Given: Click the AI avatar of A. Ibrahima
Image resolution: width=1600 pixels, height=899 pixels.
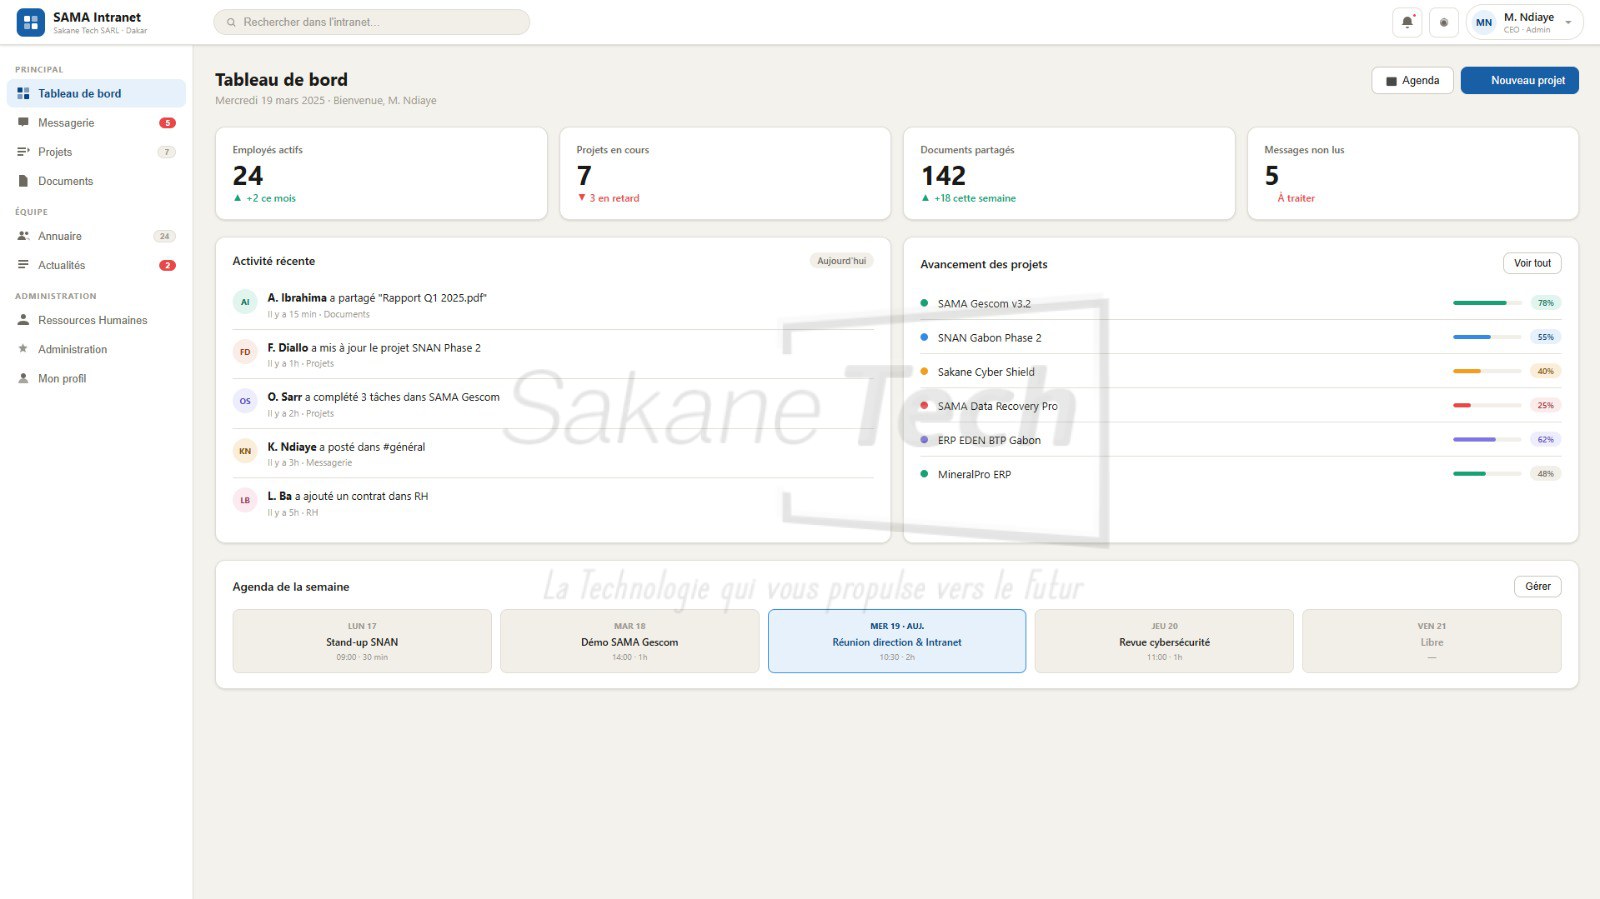Looking at the screenshot, I should coord(245,302).
